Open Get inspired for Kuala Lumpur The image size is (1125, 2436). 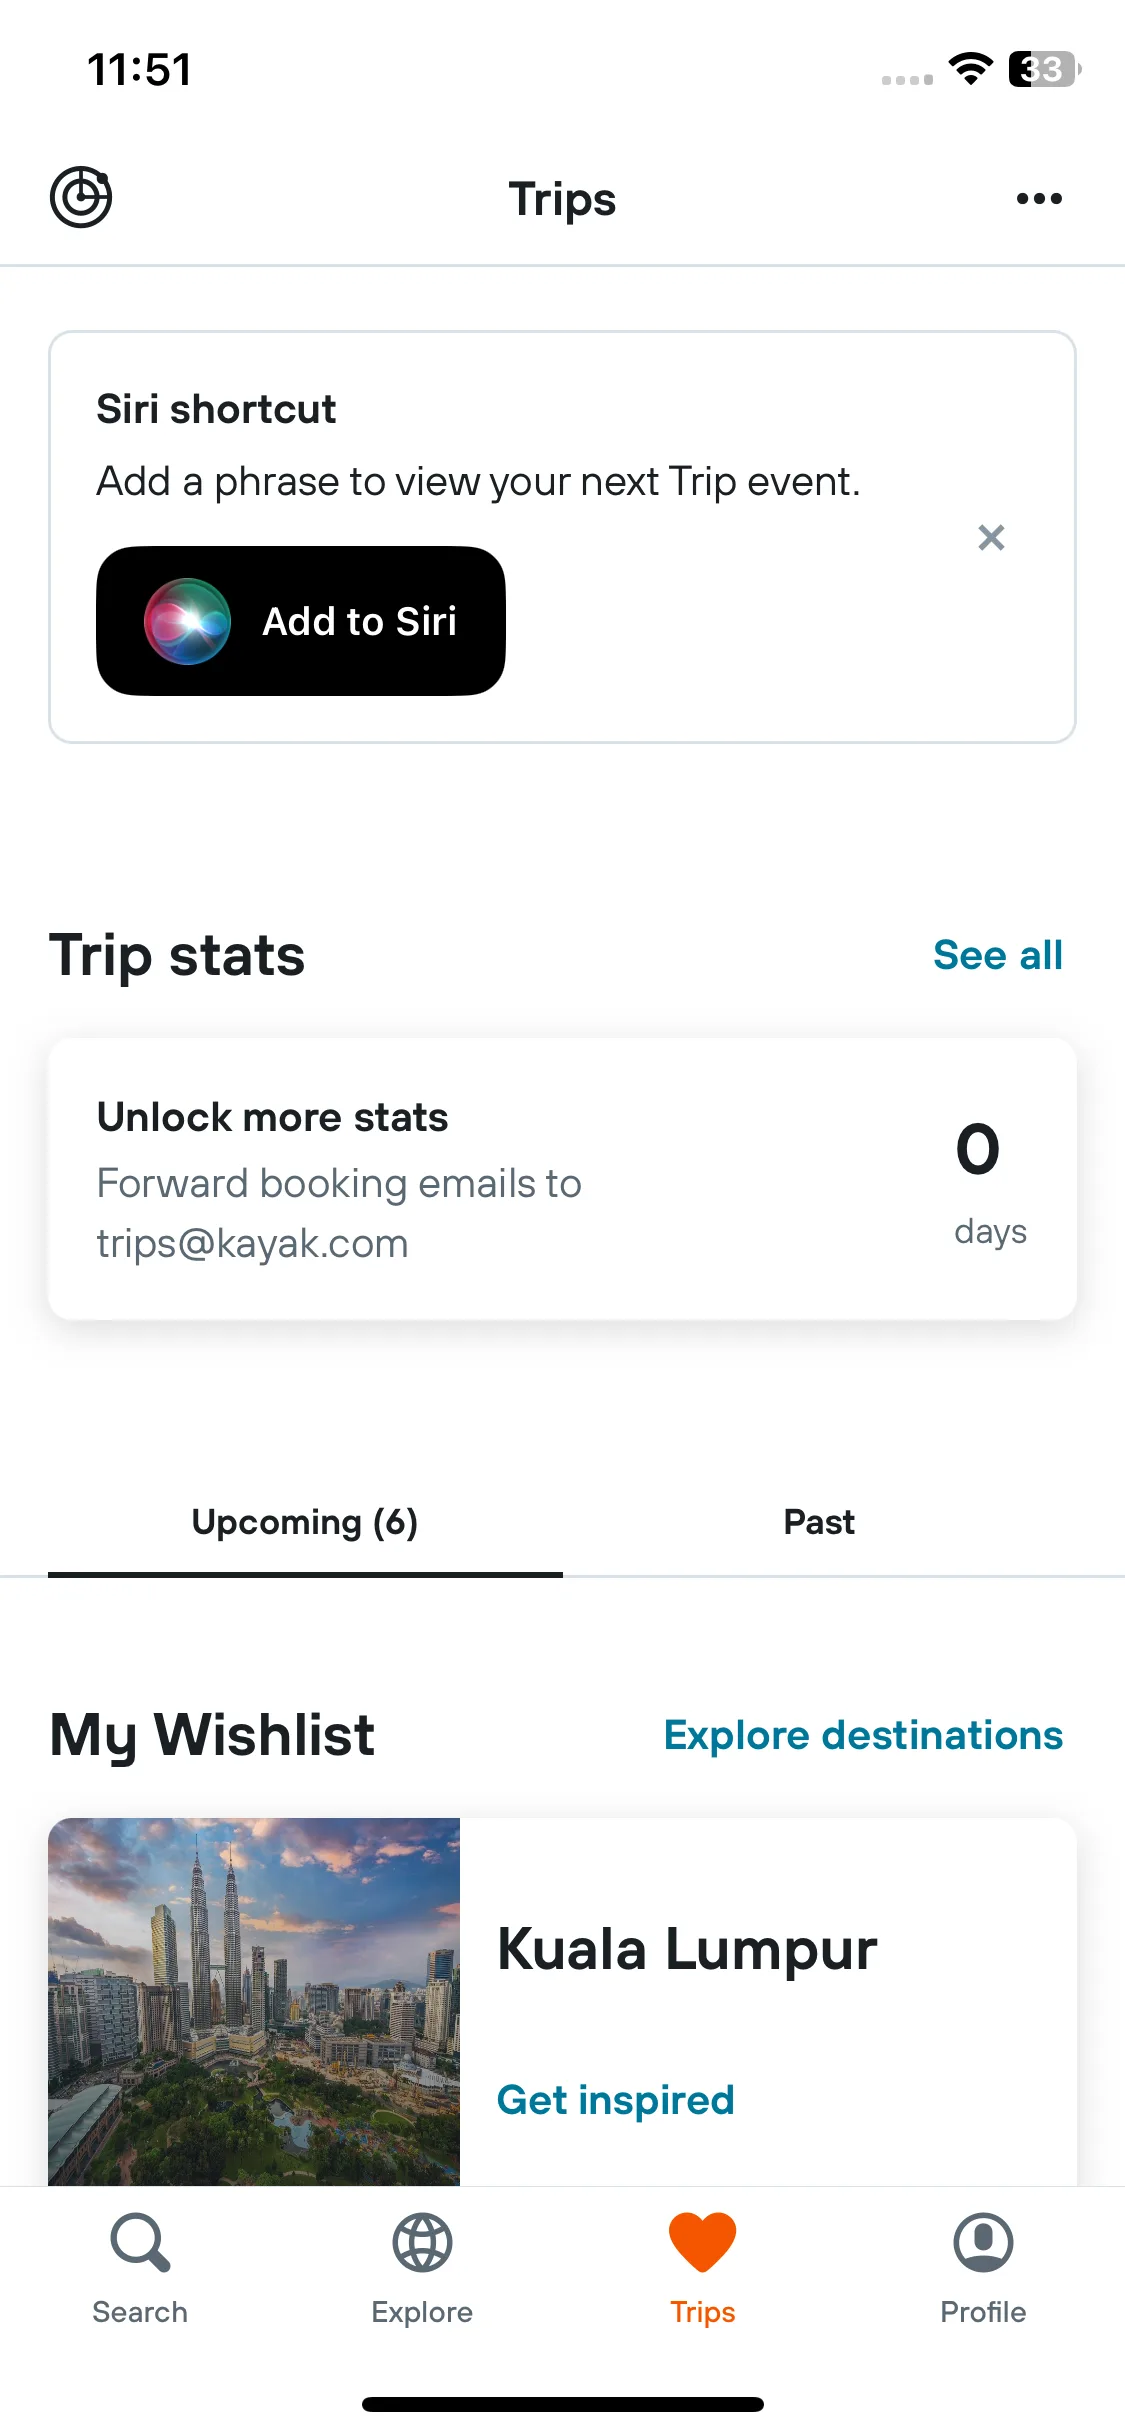pyautogui.click(x=615, y=2099)
